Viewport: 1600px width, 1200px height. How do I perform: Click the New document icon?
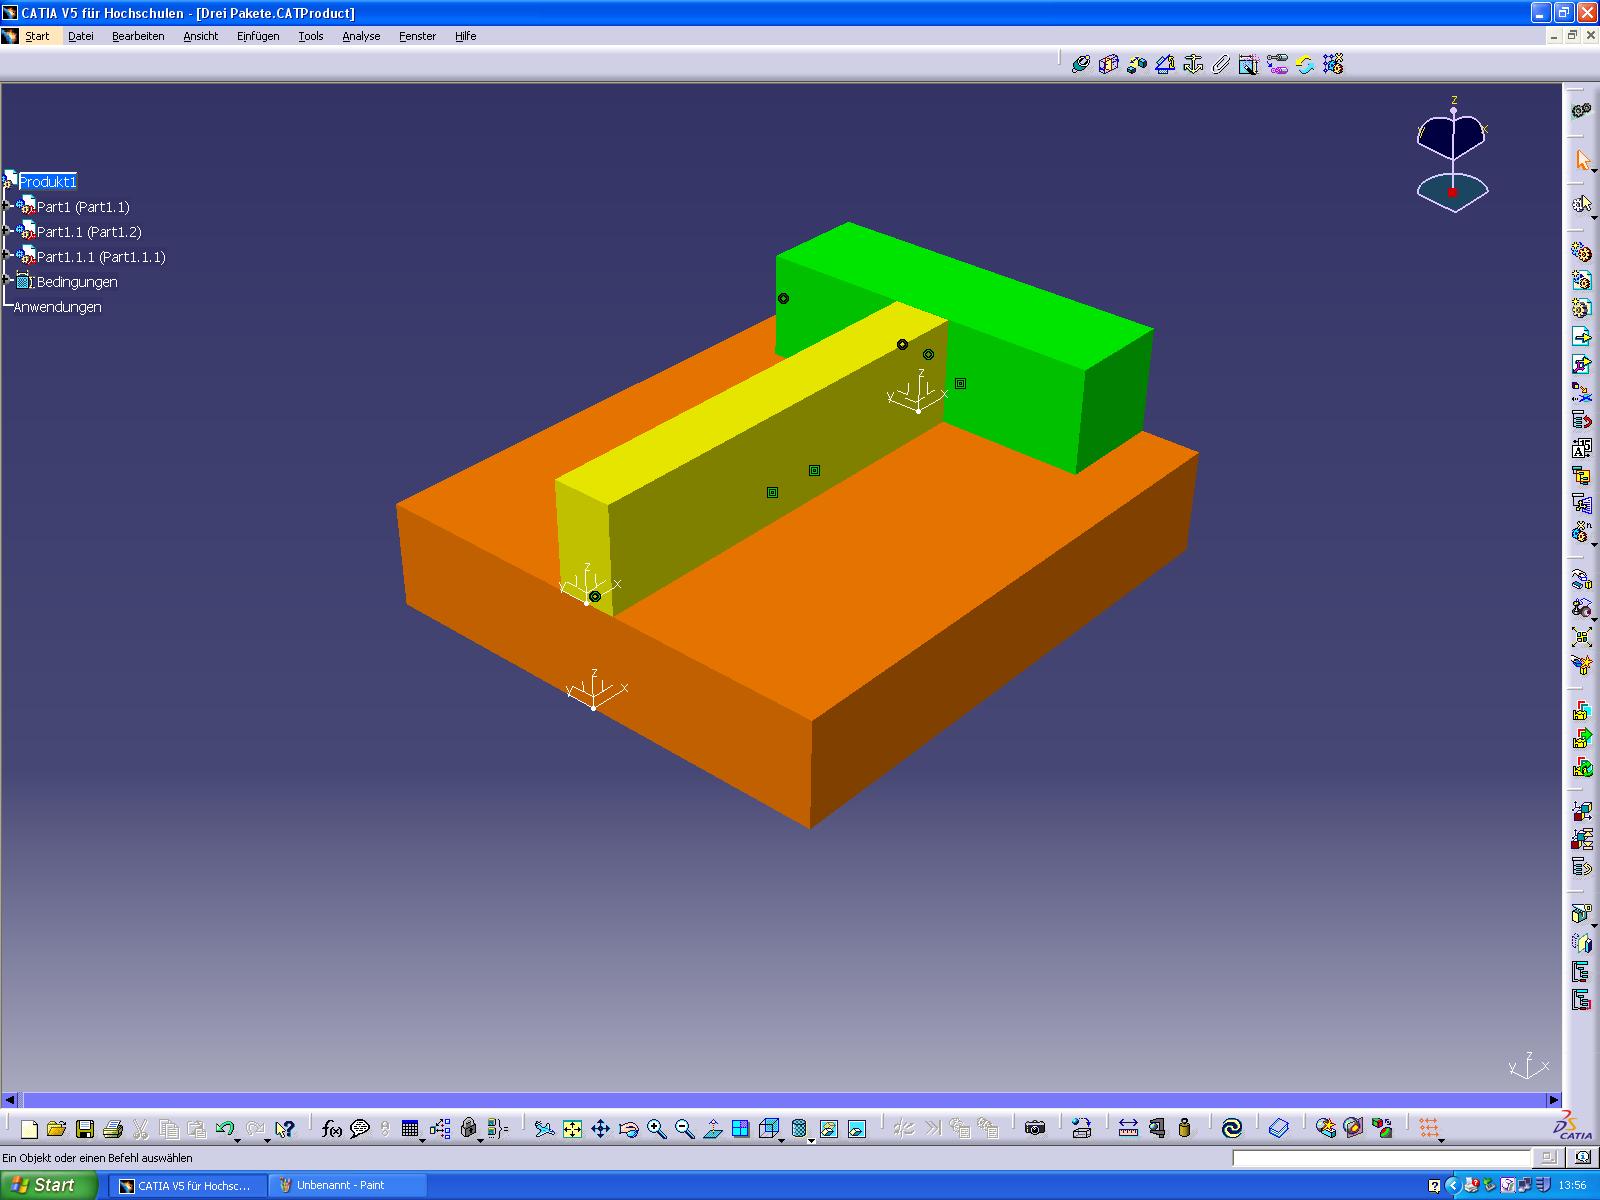(29, 1129)
